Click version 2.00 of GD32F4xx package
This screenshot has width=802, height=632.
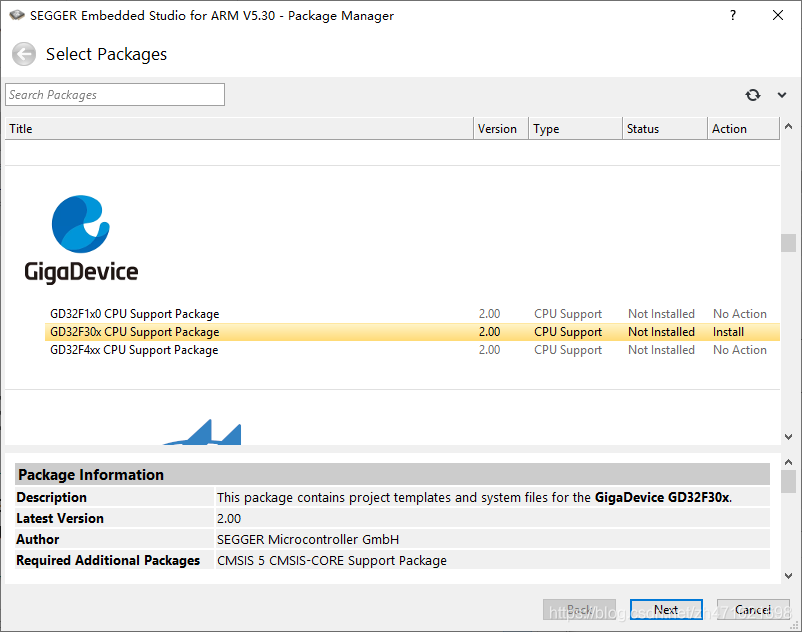point(489,350)
